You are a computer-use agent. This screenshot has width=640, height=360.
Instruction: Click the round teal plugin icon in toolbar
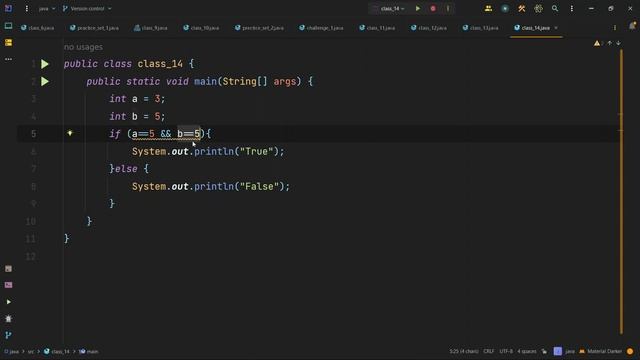pyautogui.click(x=505, y=9)
